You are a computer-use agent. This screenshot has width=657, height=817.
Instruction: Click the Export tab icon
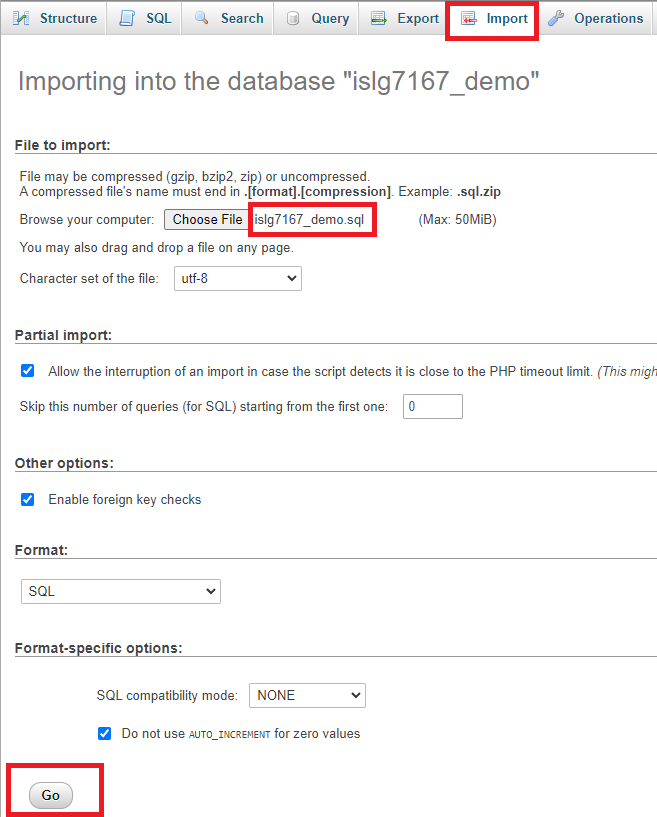[378, 18]
